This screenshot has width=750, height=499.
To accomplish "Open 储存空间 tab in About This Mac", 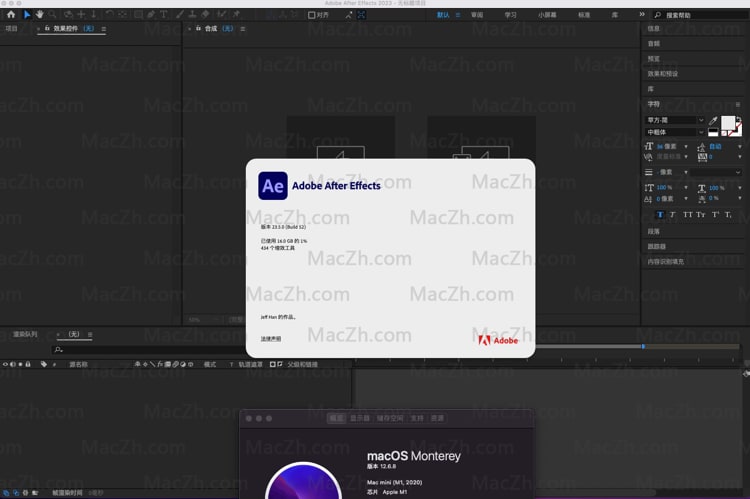I will pos(390,418).
